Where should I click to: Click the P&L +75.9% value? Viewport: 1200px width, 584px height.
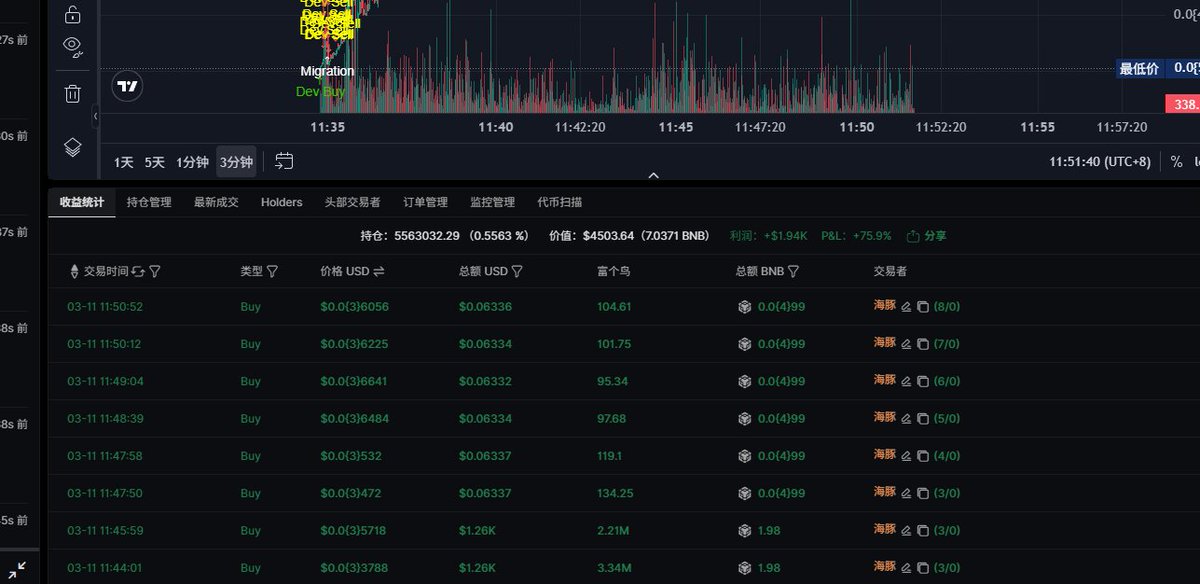pos(856,236)
